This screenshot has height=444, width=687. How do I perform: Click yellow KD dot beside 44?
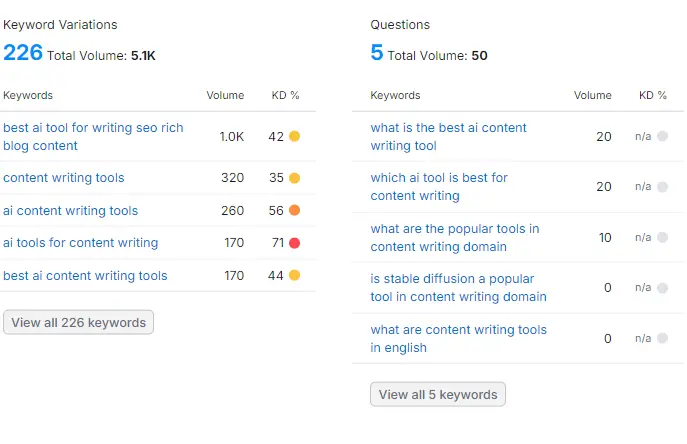coord(294,275)
